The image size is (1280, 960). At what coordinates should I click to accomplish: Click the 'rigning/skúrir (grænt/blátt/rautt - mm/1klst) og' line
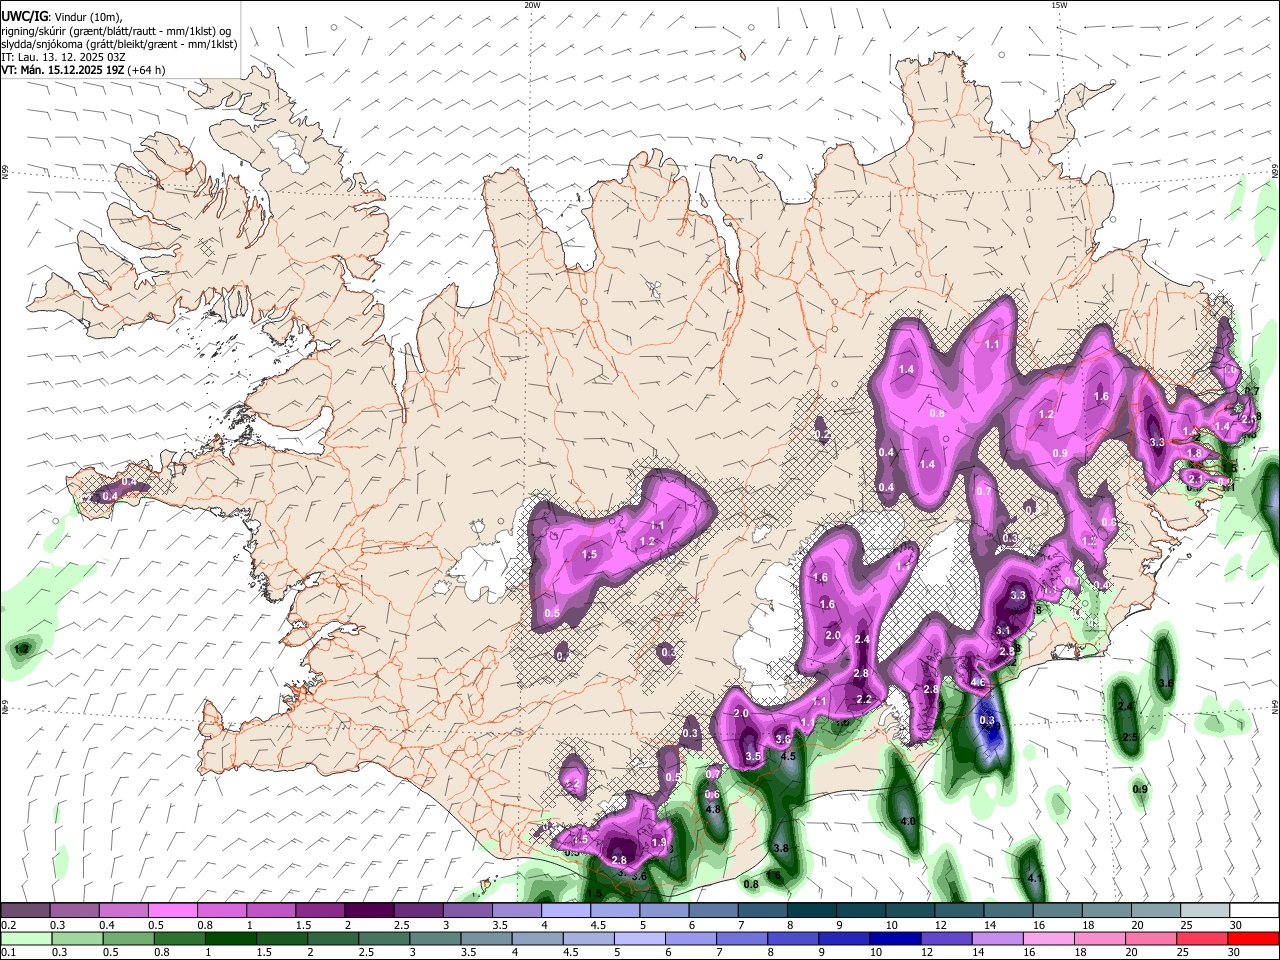[116, 31]
